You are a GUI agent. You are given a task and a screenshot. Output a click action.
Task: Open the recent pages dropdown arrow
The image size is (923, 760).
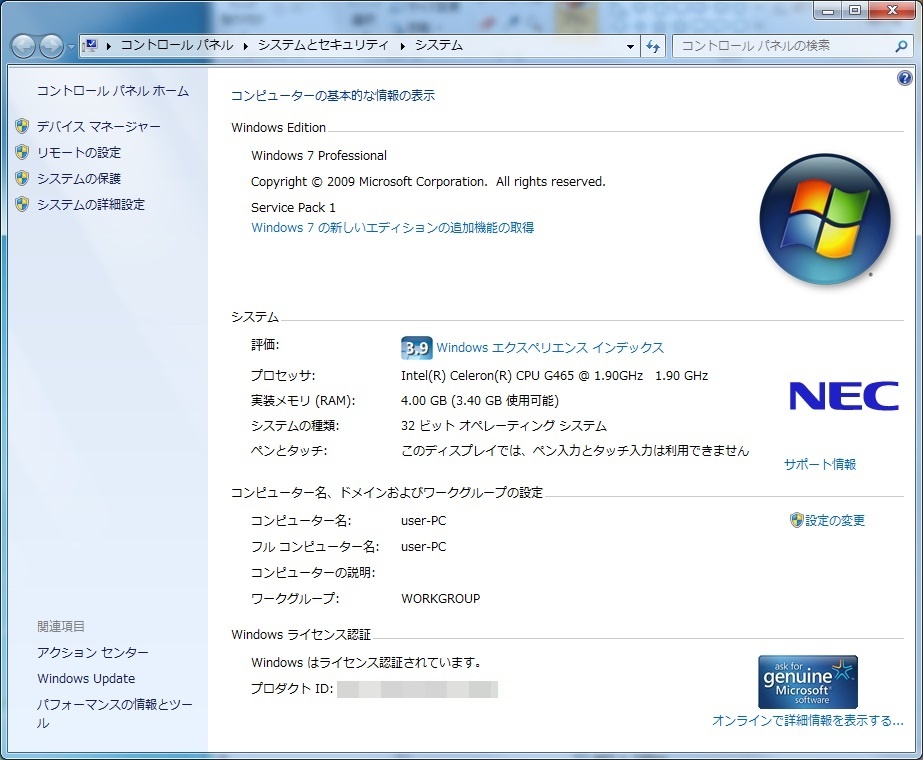(71, 46)
